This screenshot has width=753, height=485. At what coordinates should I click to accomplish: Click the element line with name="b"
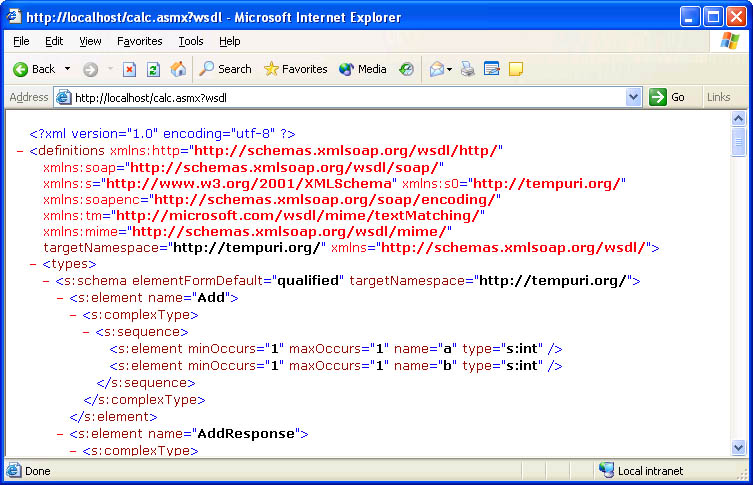point(336,366)
